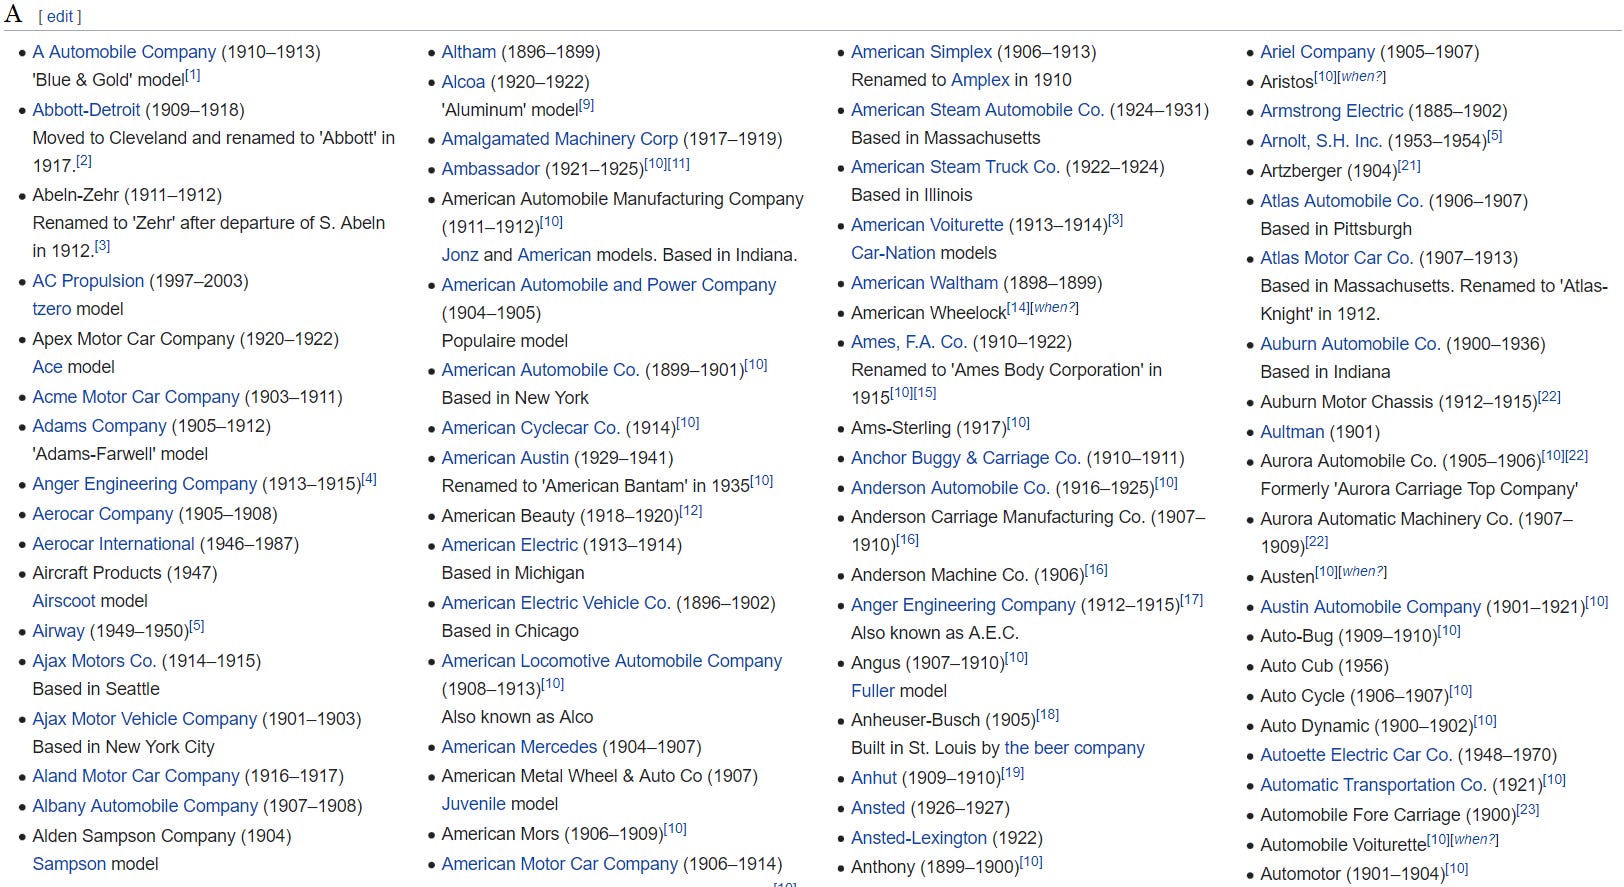The height and width of the screenshot is (887, 1624).
Task: Follow the AC Propulsion link
Action: 88,281
